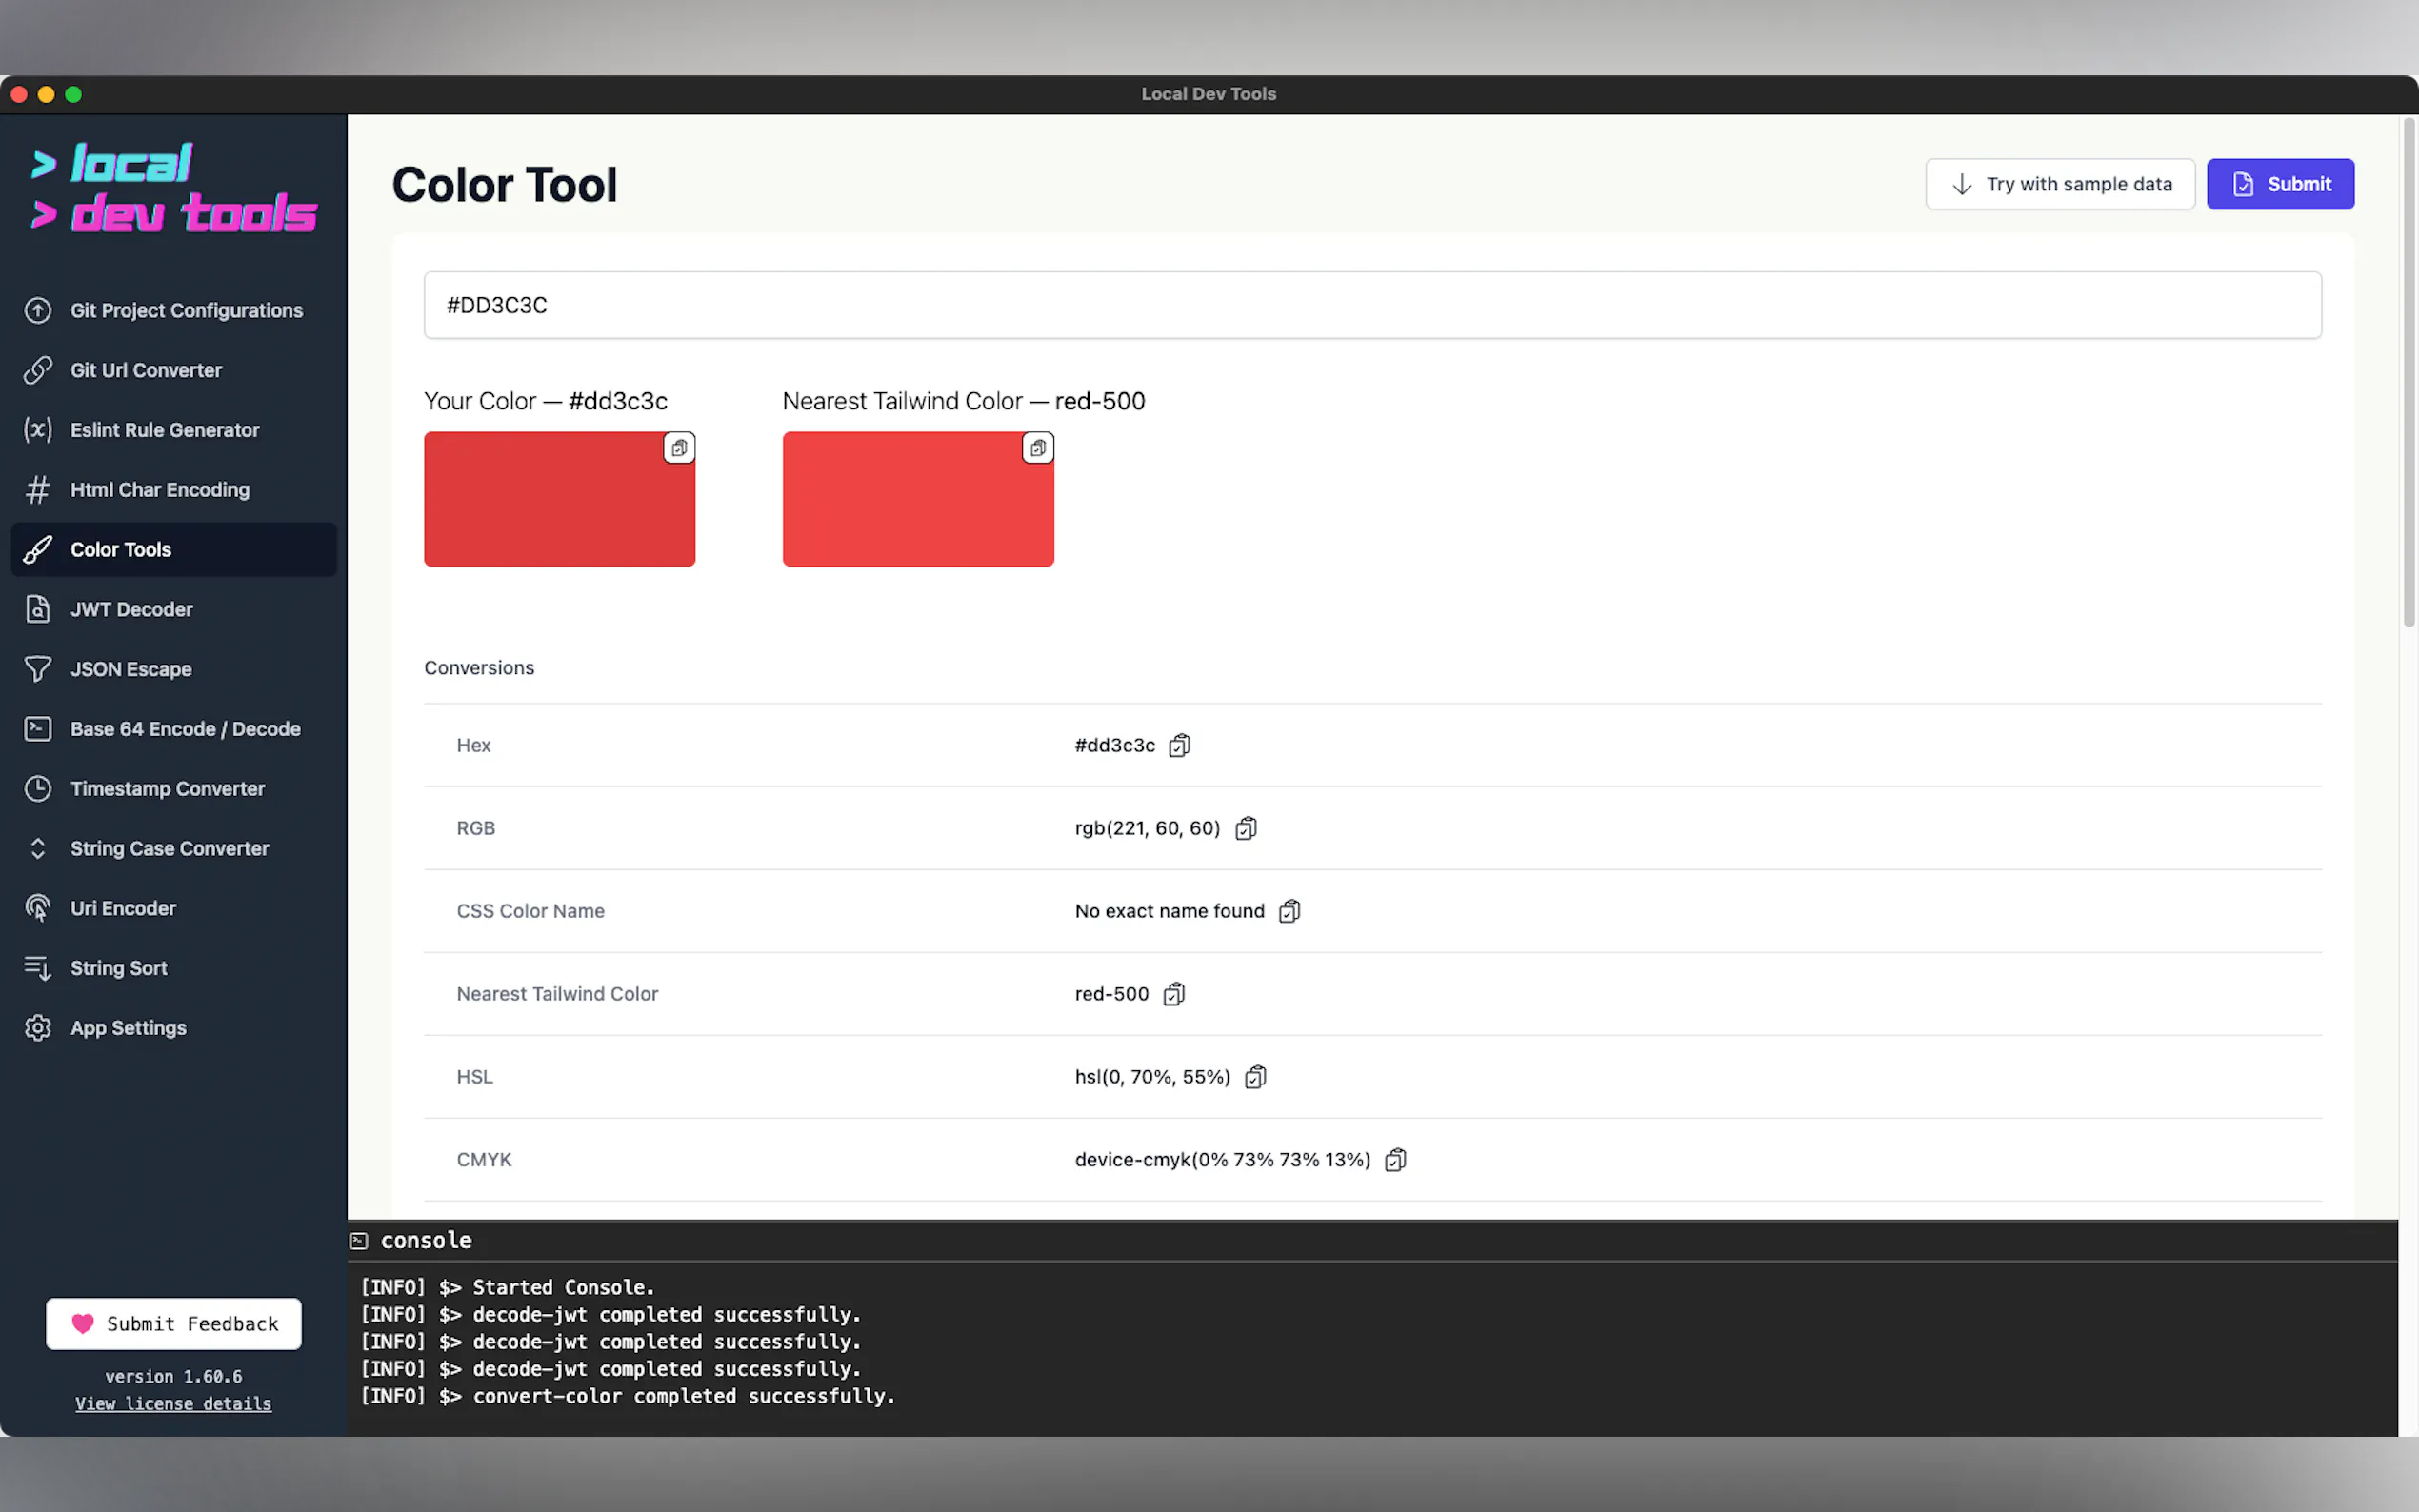The image size is (2419, 1512).
Task: Copy the RGB value rgb(221, 60, 60)
Action: 1246,828
